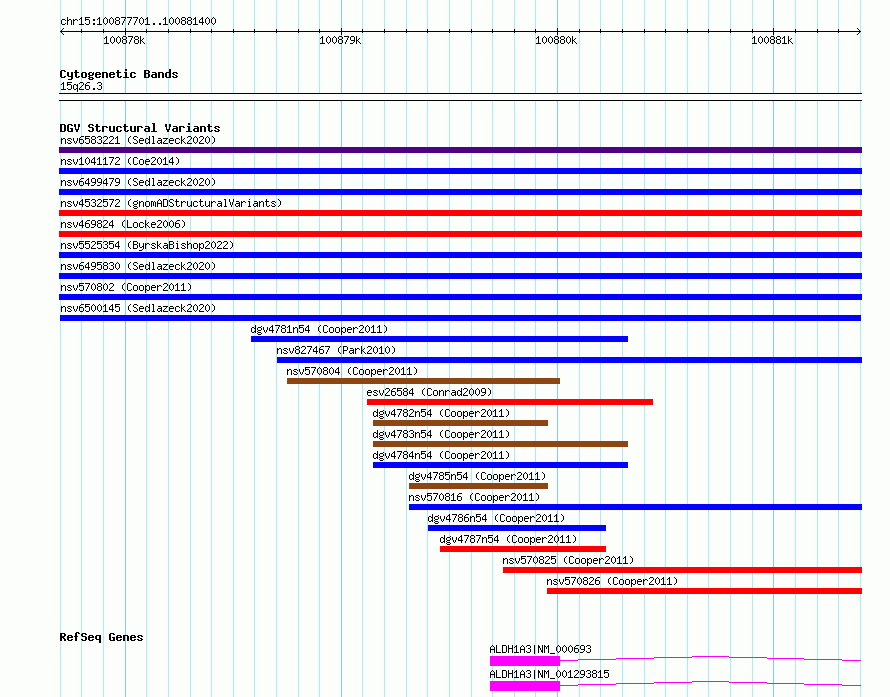Screen dimensions: 890x697
Task: Click the 100881k ruler tick label
Action: tap(772, 41)
